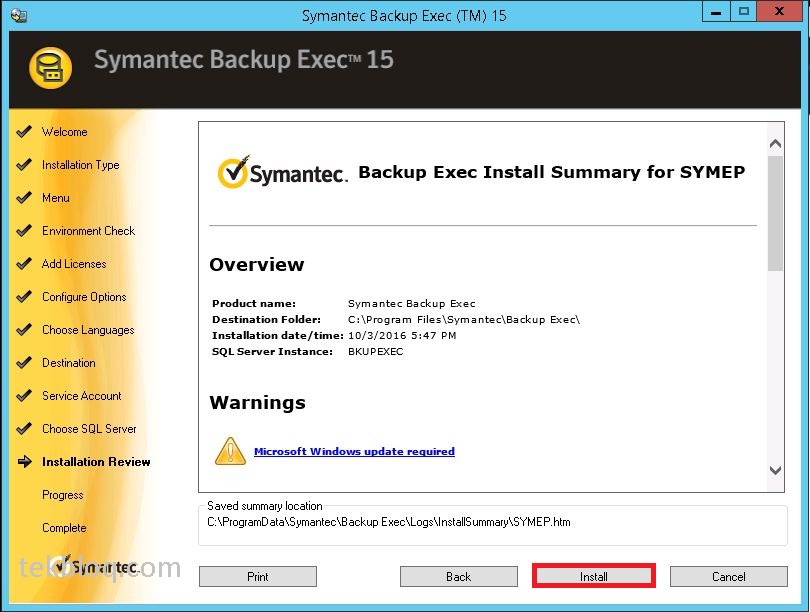Image resolution: width=810 pixels, height=612 pixels.
Task: Click the Symantec checkmark logo in summary
Action: [x=283, y=171]
